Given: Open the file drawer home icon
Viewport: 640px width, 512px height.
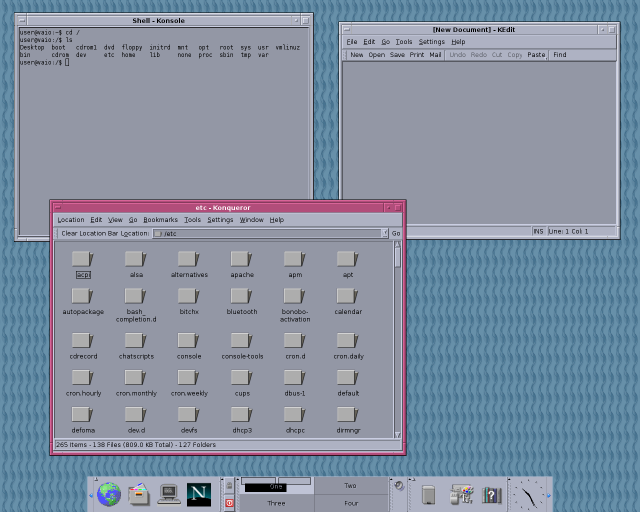Looking at the screenshot, I should 138,494.
